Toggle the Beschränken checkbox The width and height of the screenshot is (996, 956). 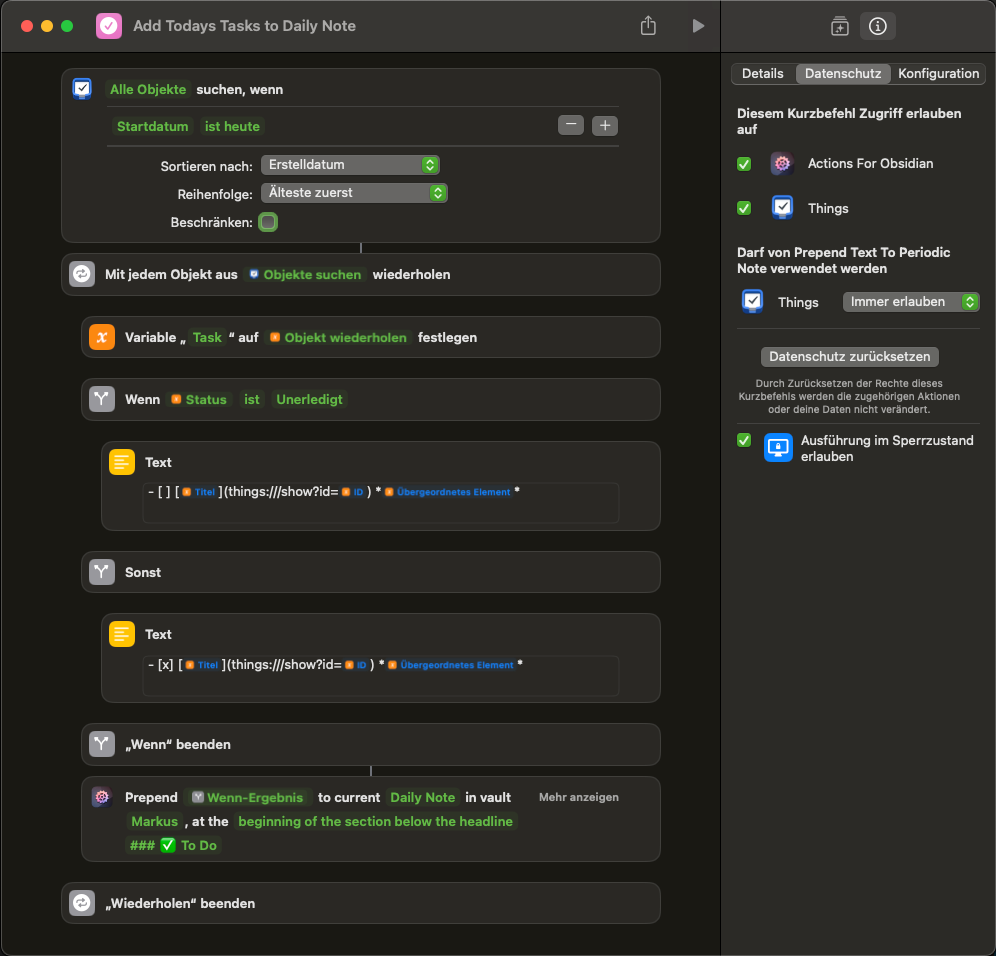coord(268,222)
